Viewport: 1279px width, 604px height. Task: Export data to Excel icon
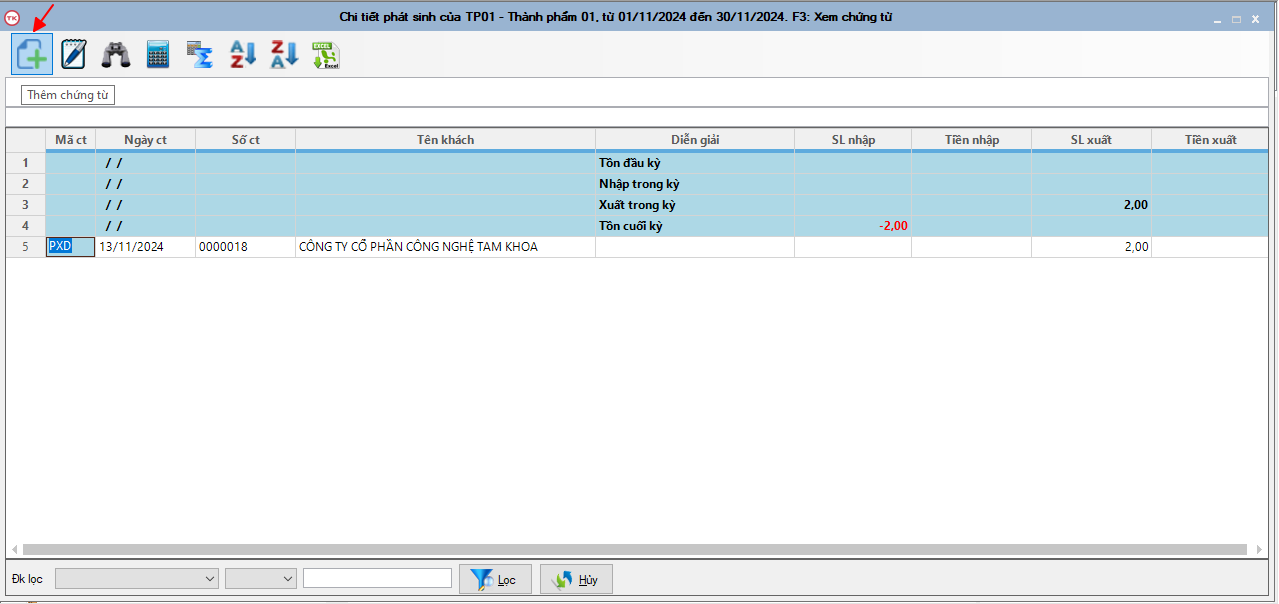326,55
